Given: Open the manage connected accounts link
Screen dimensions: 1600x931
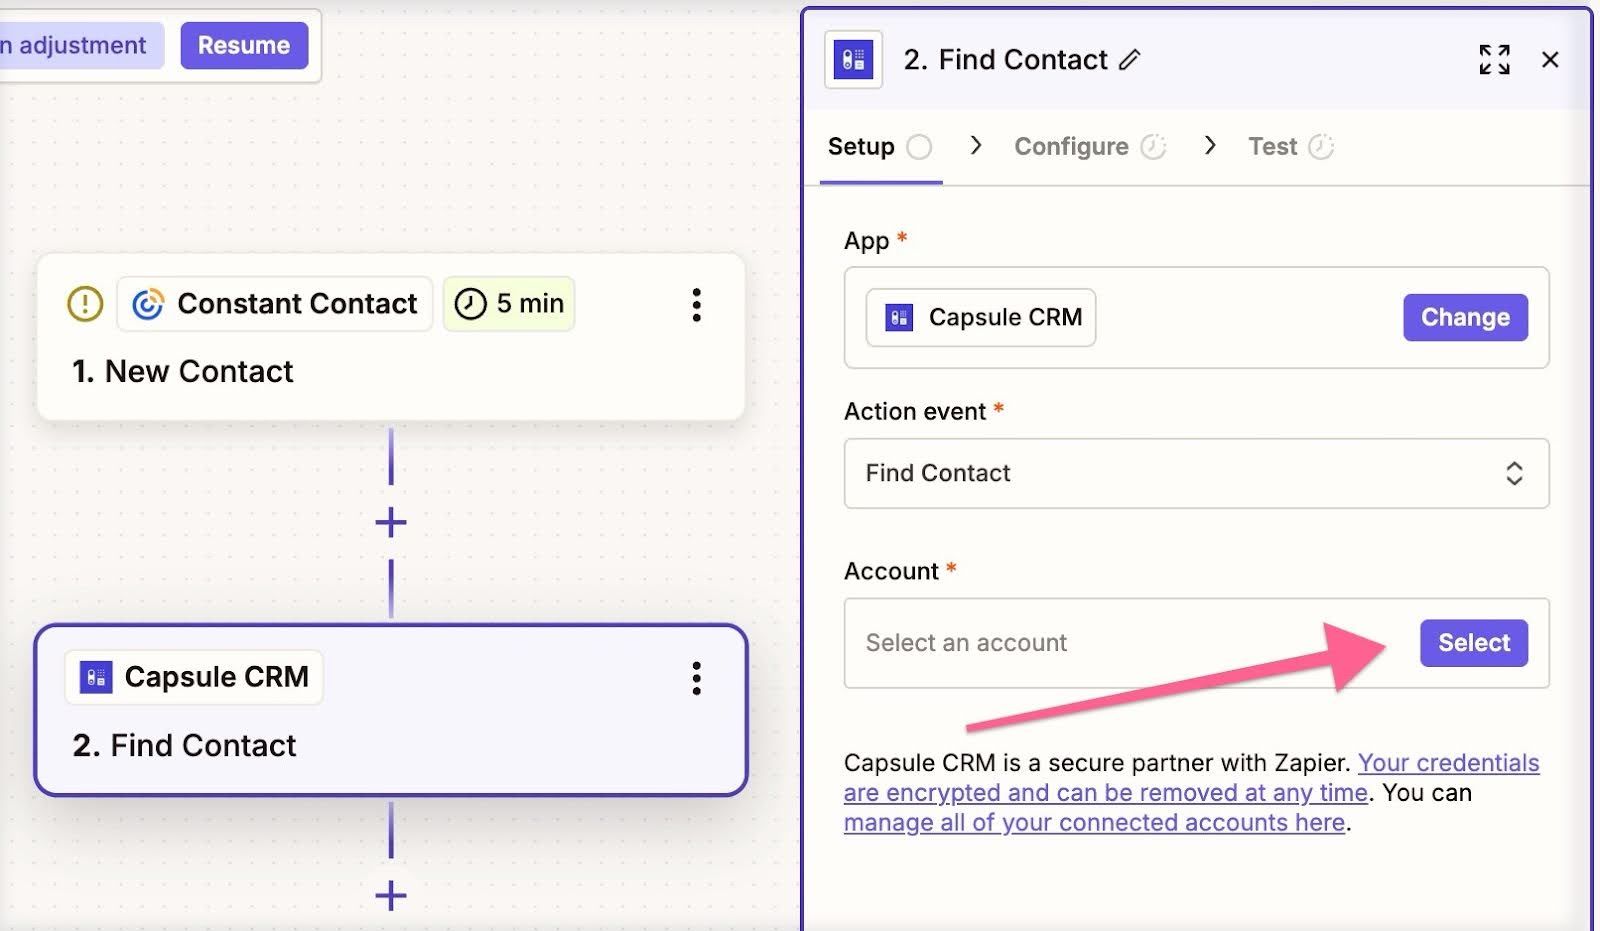Looking at the screenshot, I should tap(1094, 823).
